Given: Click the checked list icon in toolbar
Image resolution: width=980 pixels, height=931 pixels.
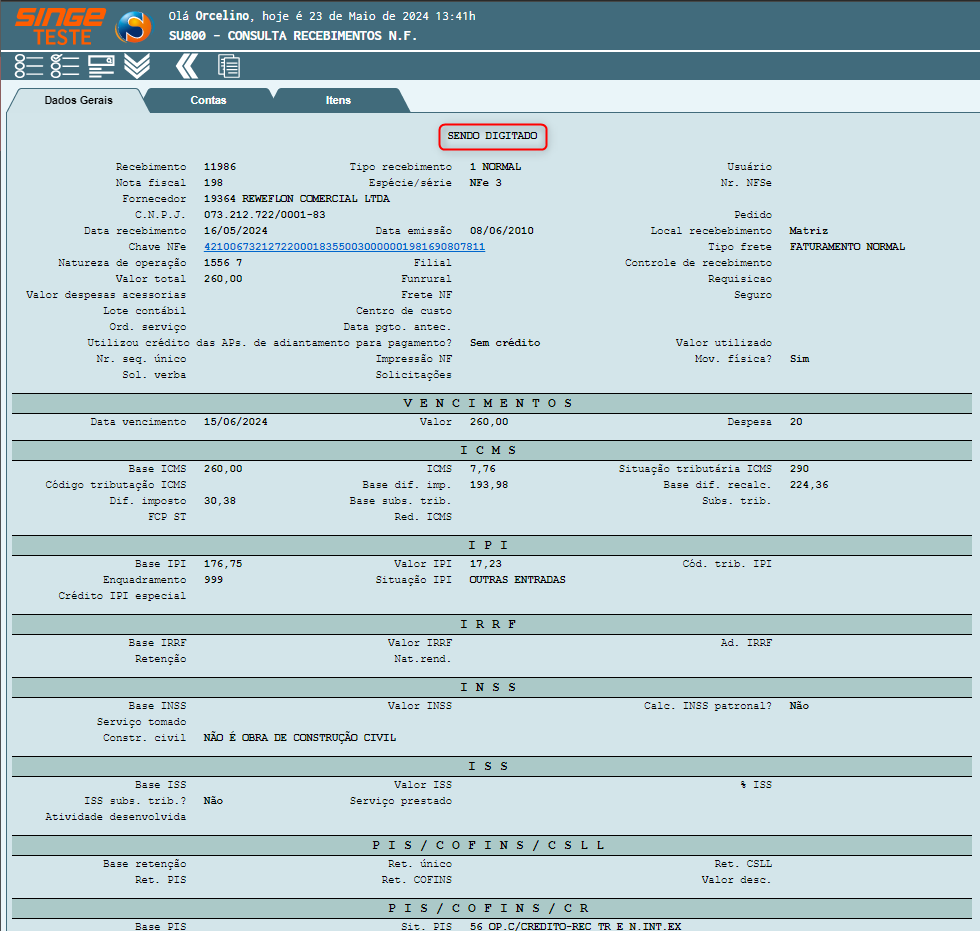Looking at the screenshot, I should coord(65,66).
